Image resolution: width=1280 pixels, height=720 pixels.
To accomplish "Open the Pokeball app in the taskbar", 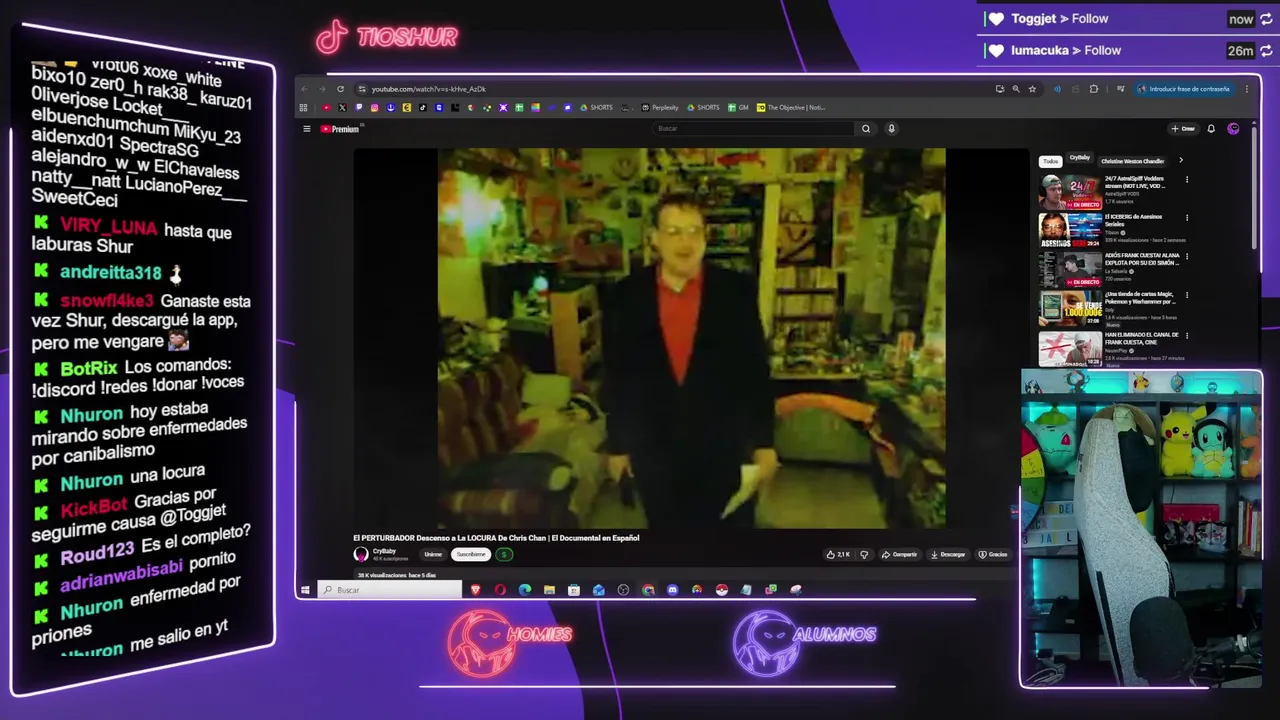I will (721, 590).
